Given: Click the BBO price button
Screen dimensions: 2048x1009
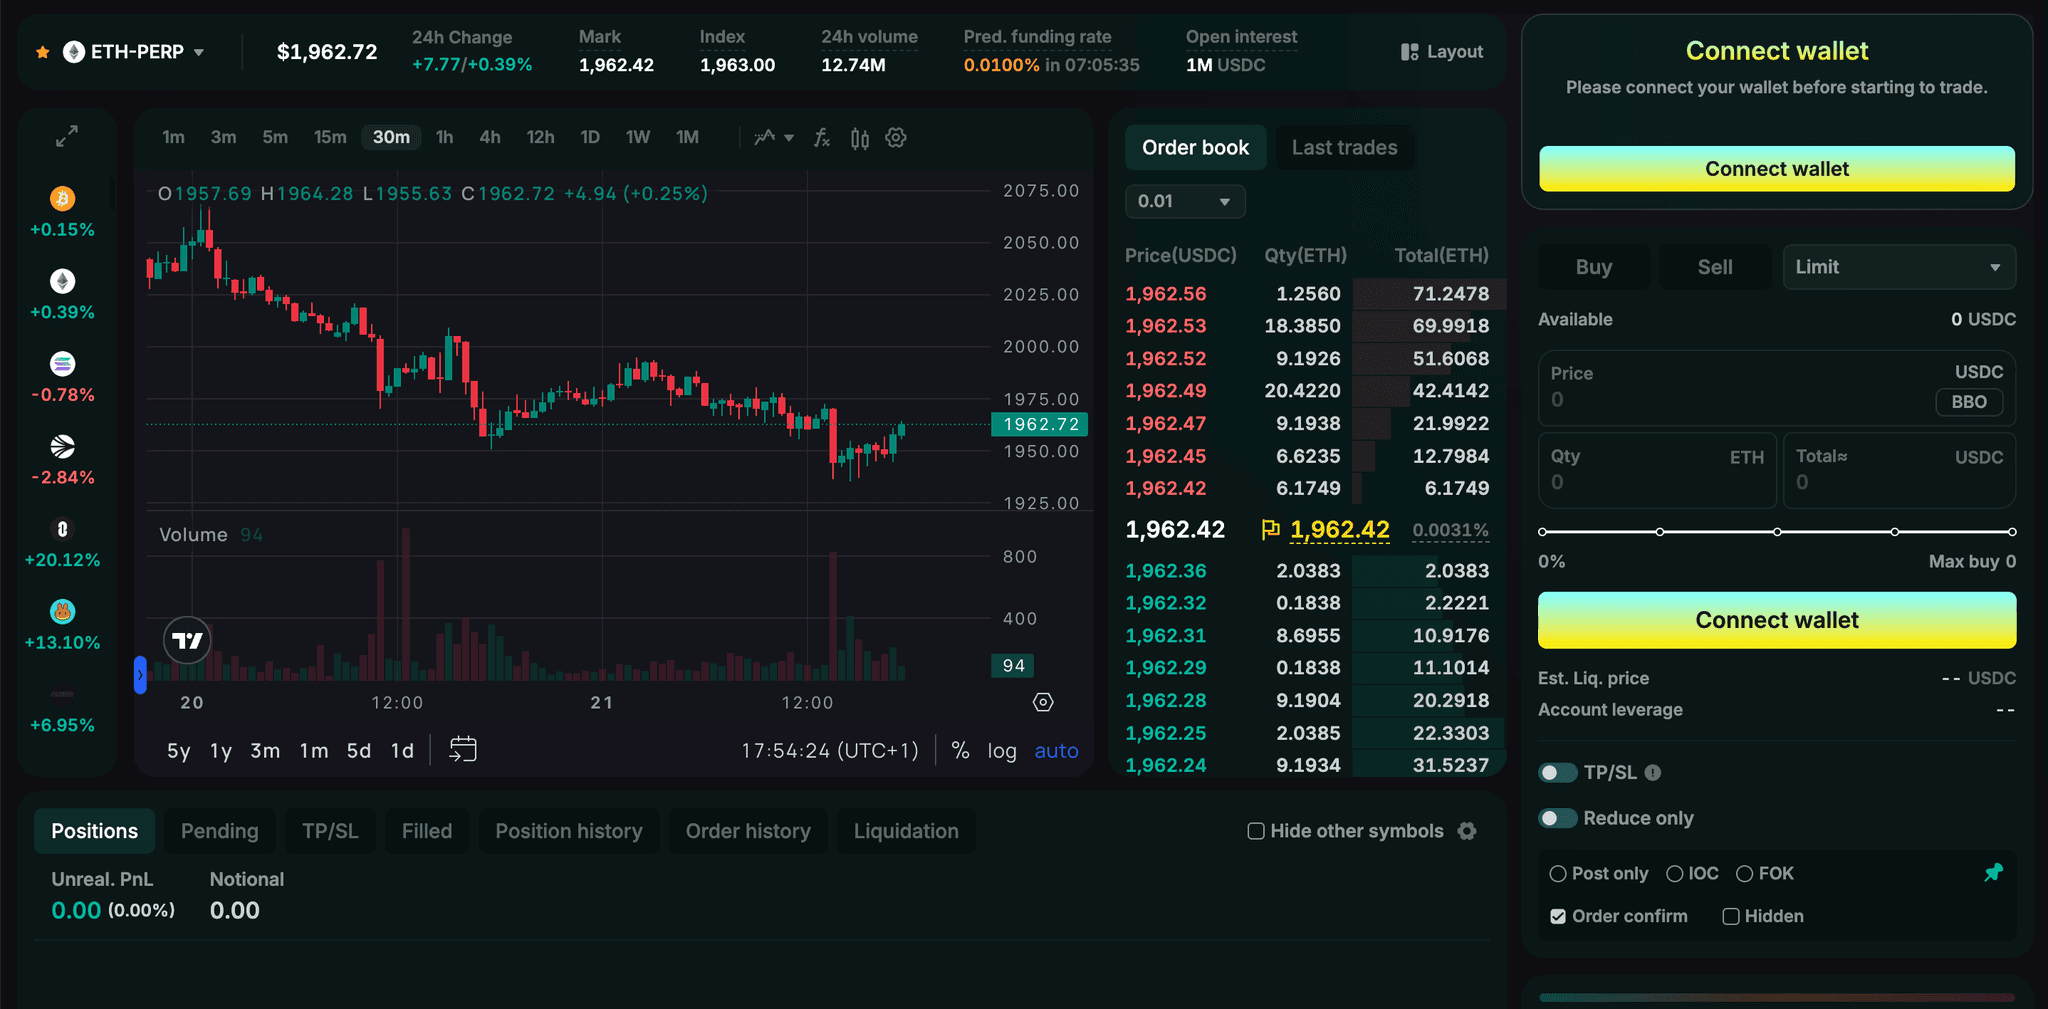Looking at the screenshot, I should click(x=1969, y=402).
